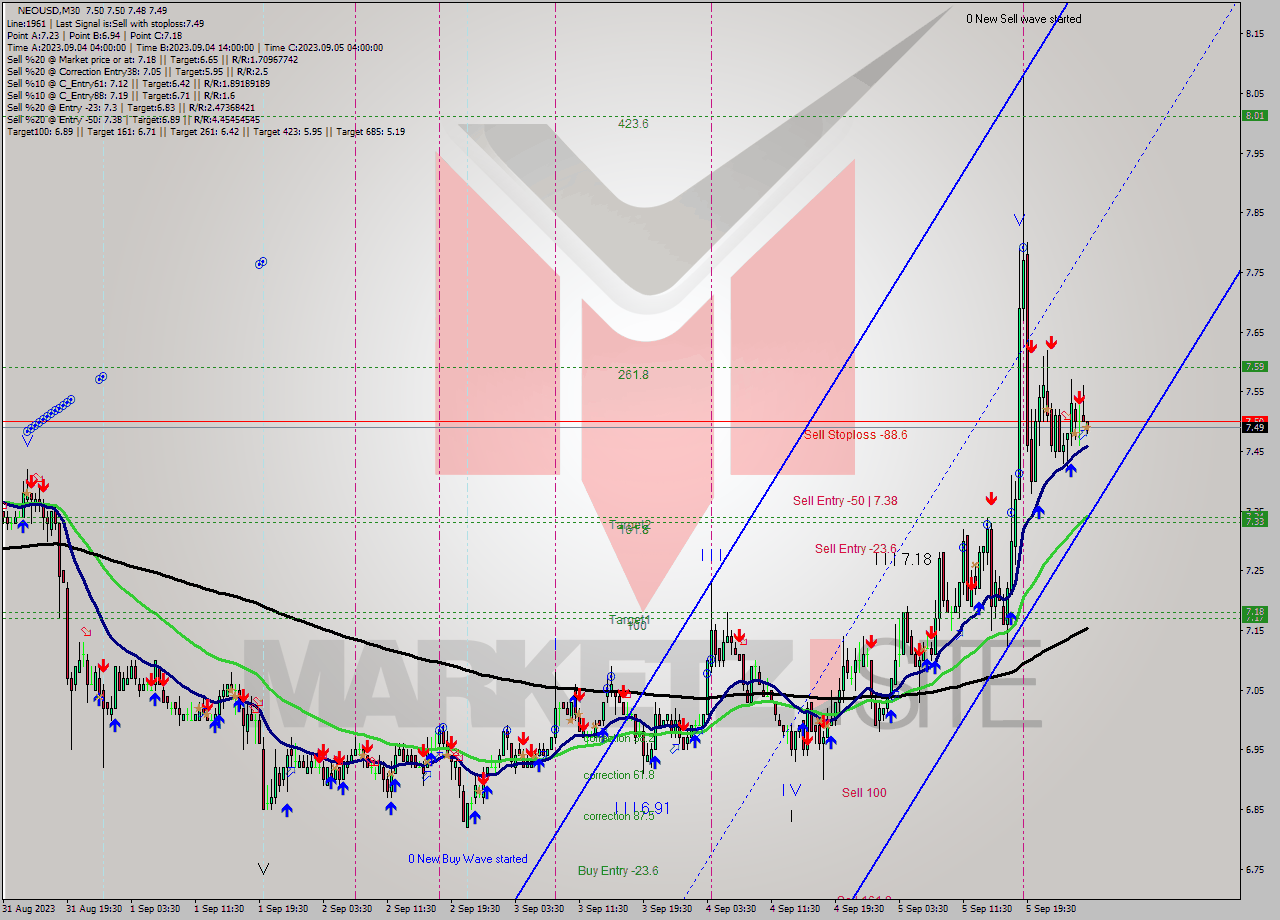Screen dimensions: 1280x920
Task: Click the 'Point A:7.23' text line
Action: [32, 35]
